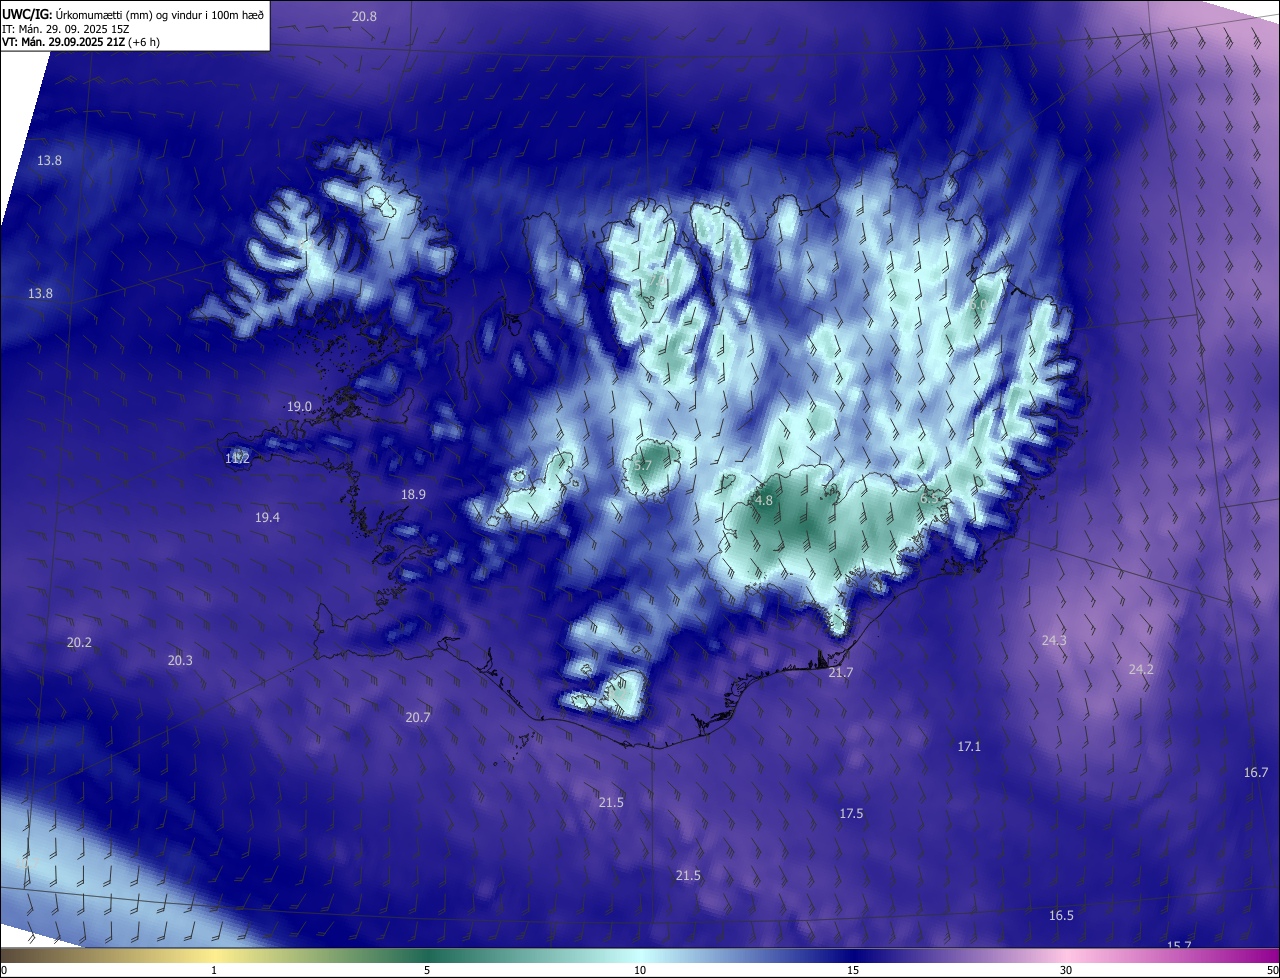Click the color scale tick labeled 1
Image resolution: width=1280 pixels, height=978 pixels.
[214, 970]
